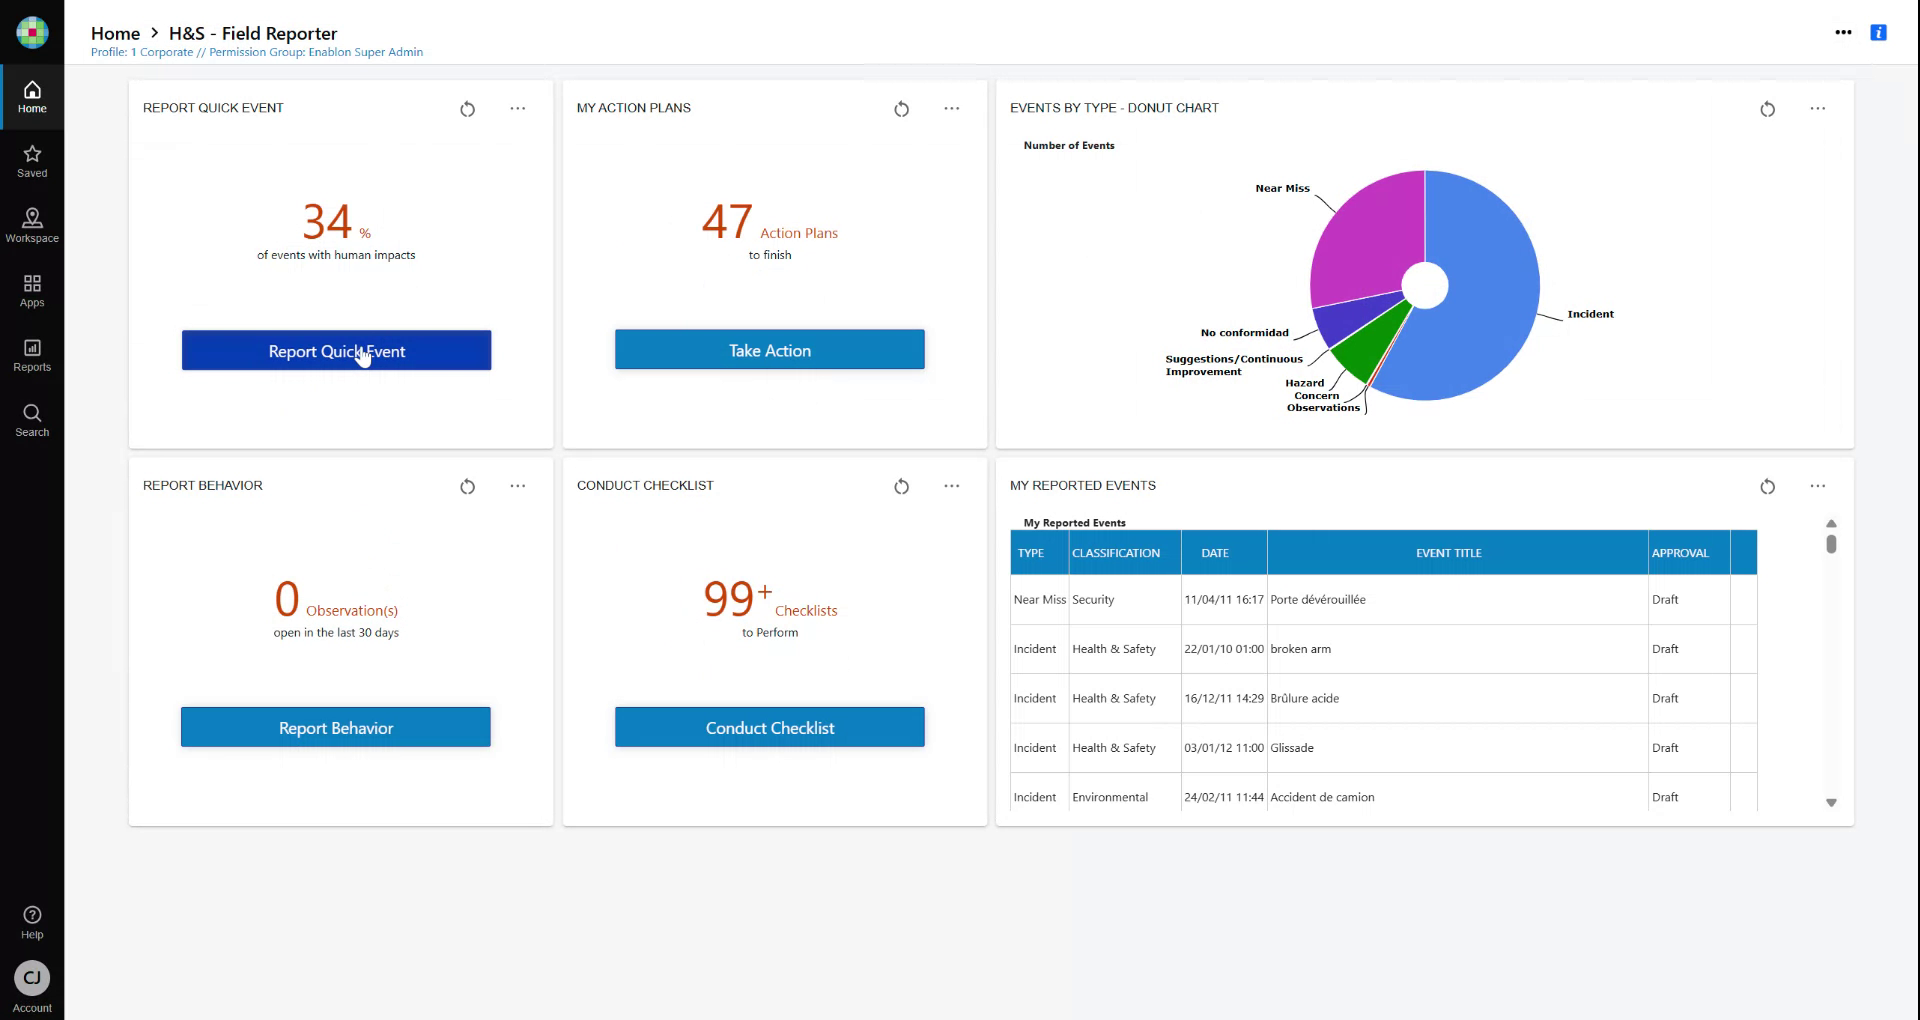Refresh the Events By Type donut chart
1920x1020 pixels.
[1767, 109]
